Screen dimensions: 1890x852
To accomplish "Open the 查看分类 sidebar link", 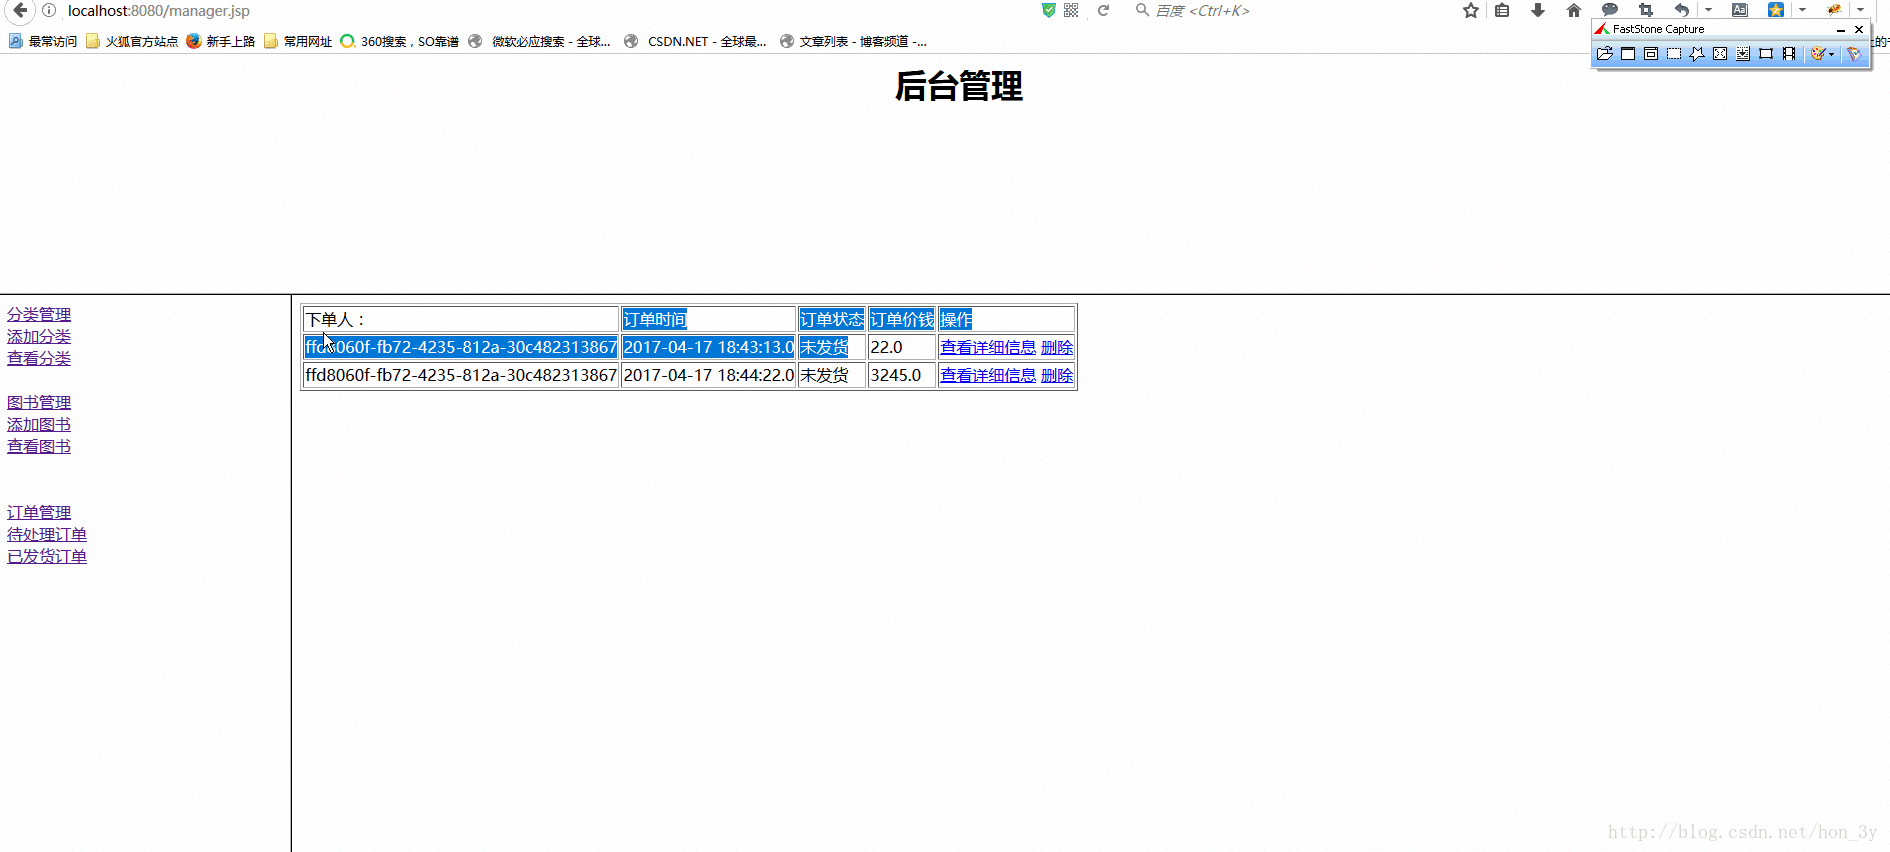I will click(x=39, y=359).
